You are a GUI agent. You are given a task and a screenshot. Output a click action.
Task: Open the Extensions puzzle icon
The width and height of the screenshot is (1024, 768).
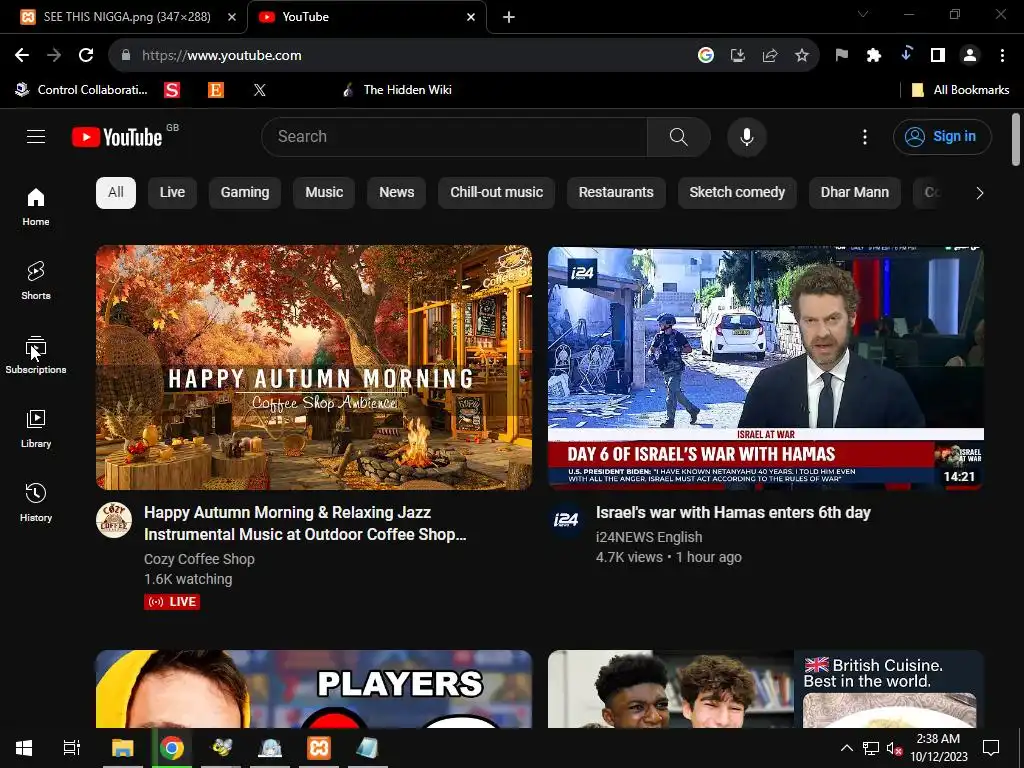point(874,56)
